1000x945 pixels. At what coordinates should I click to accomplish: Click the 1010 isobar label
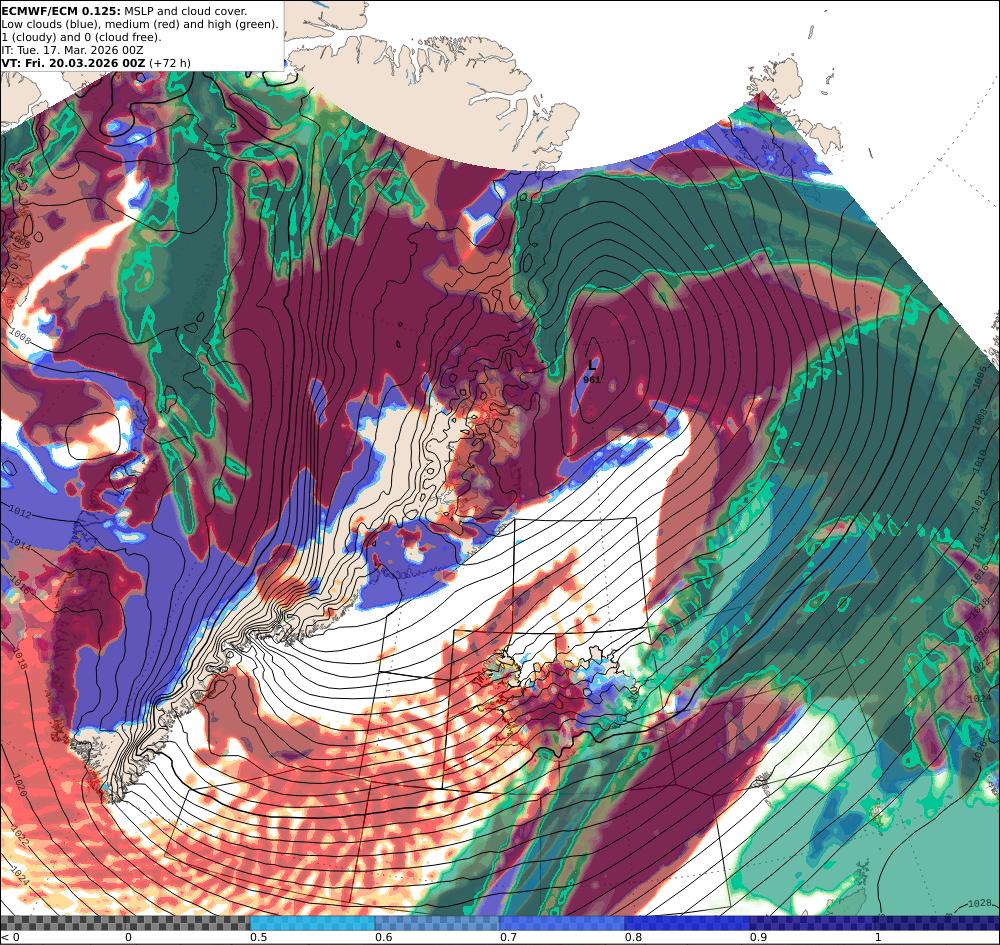pos(979,461)
